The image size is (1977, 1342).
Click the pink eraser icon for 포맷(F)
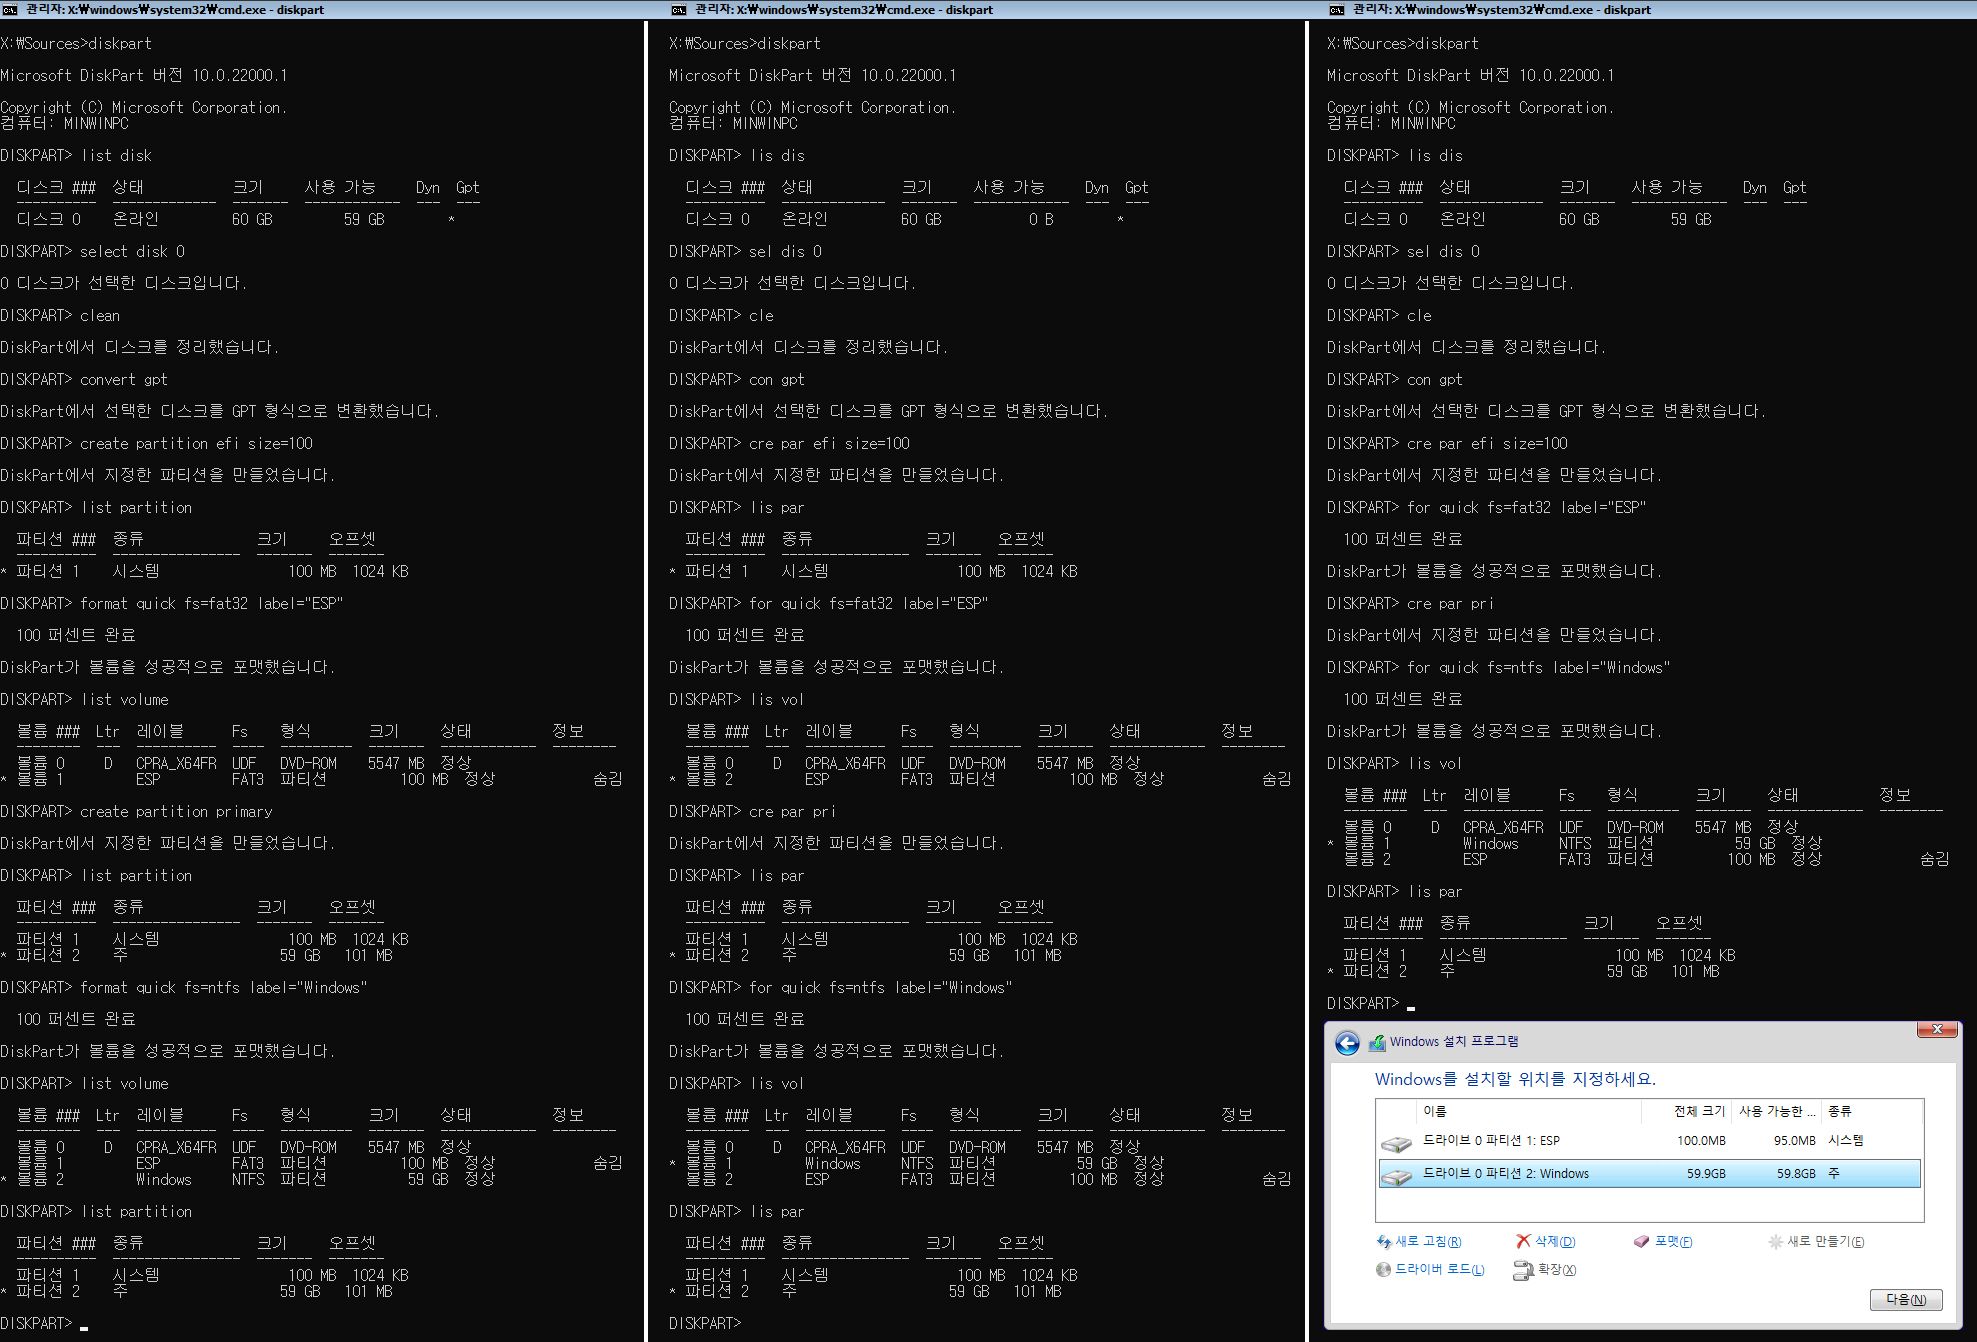click(1641, 1241)
